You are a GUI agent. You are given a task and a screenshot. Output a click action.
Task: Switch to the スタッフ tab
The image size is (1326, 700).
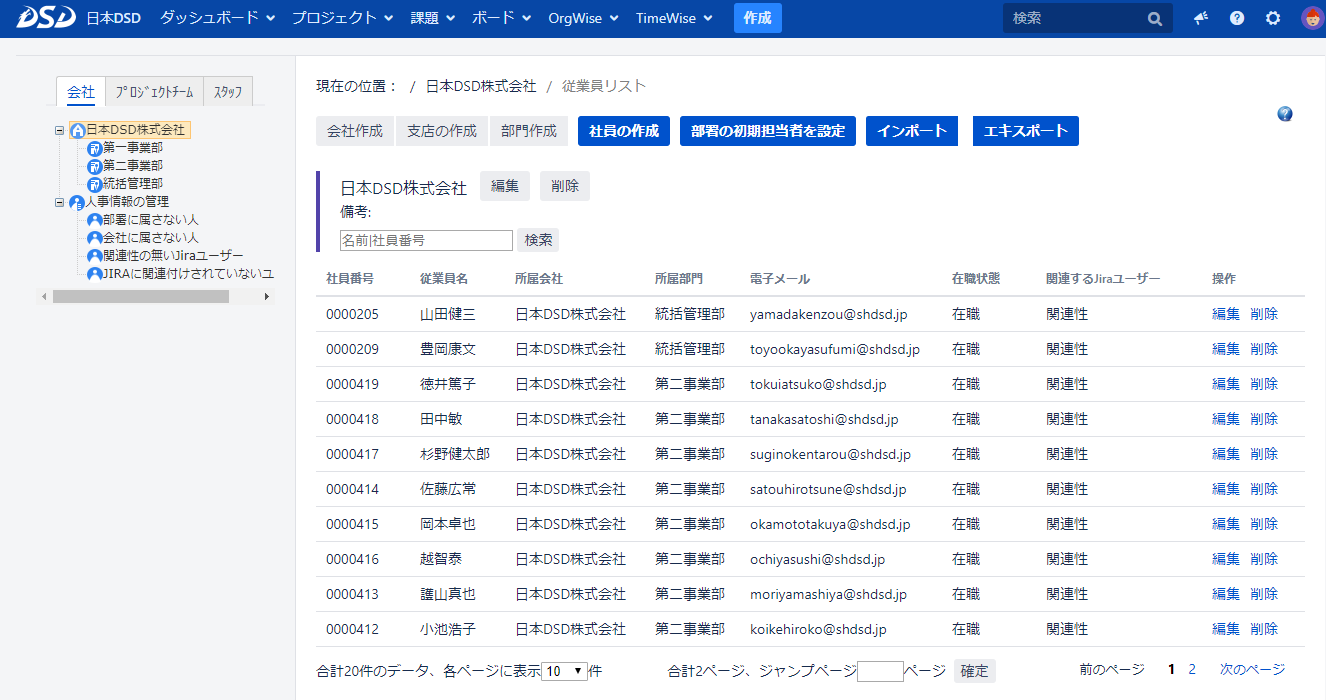228,92
